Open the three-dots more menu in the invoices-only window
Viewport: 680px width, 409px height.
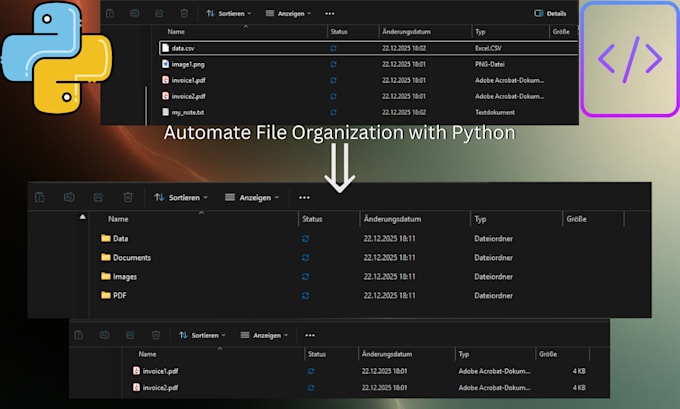point(310,335)
